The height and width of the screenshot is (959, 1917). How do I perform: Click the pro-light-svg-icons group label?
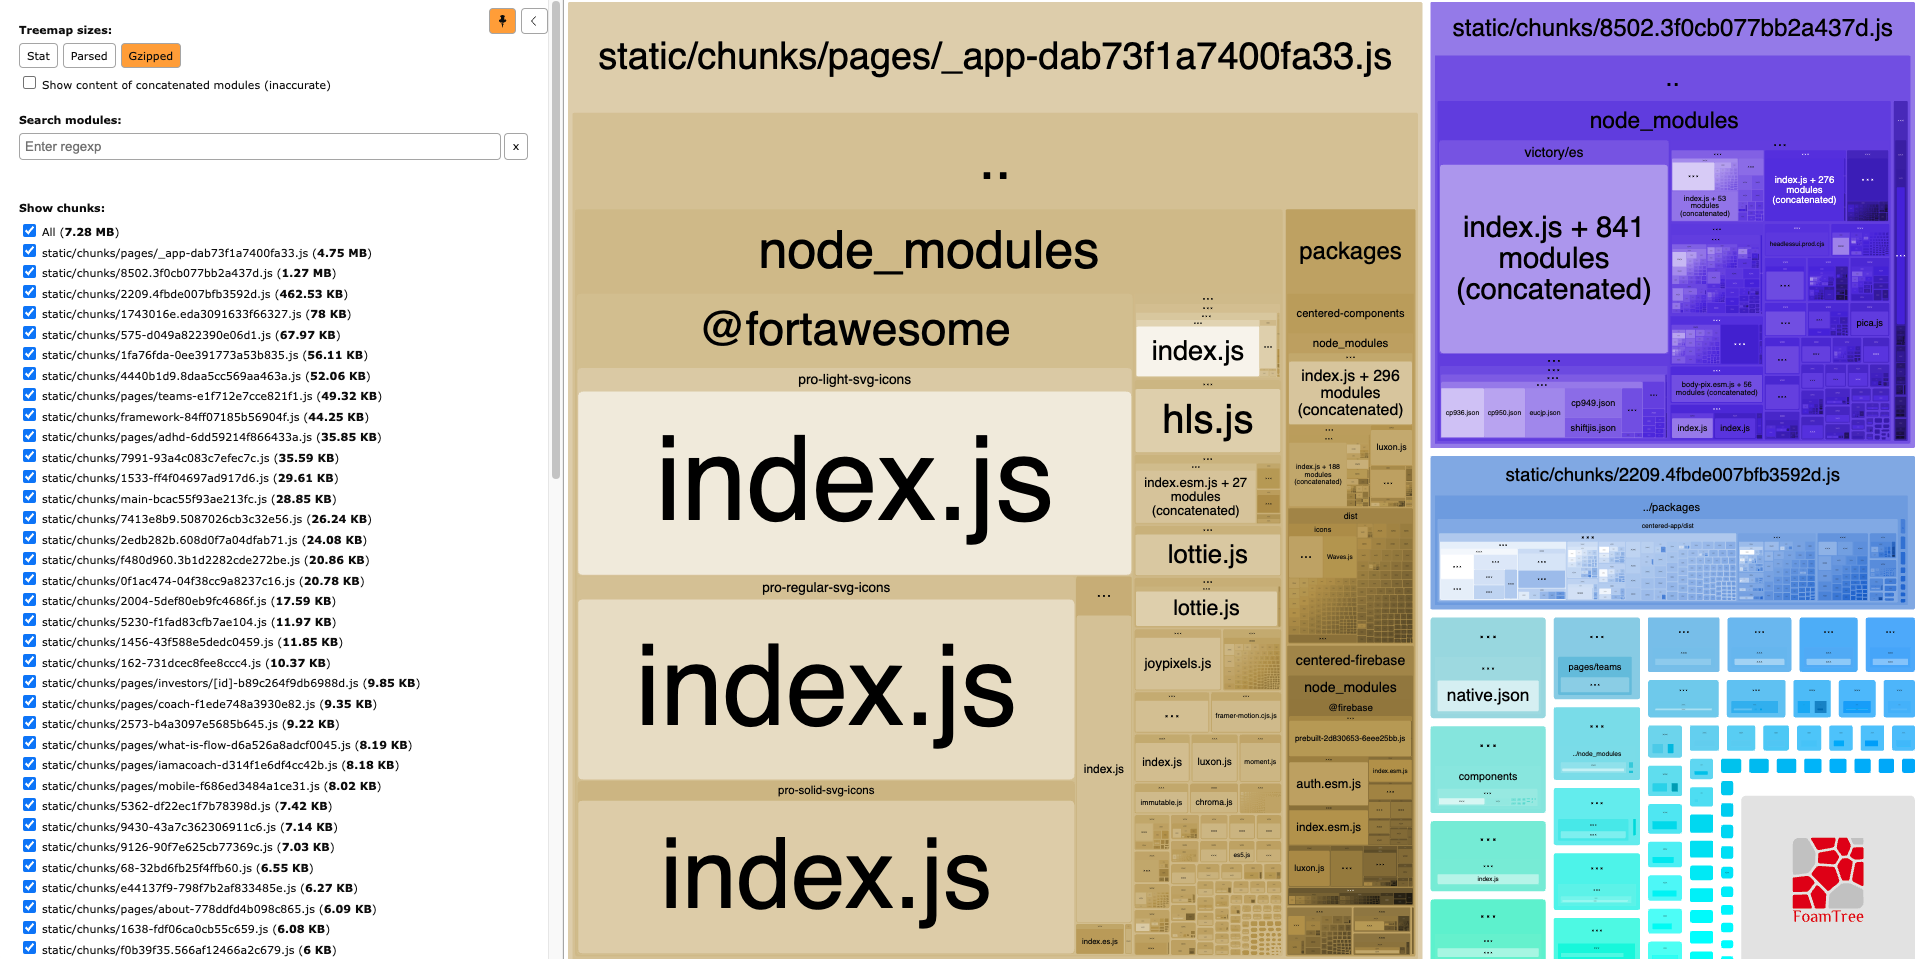pos(854,380)
